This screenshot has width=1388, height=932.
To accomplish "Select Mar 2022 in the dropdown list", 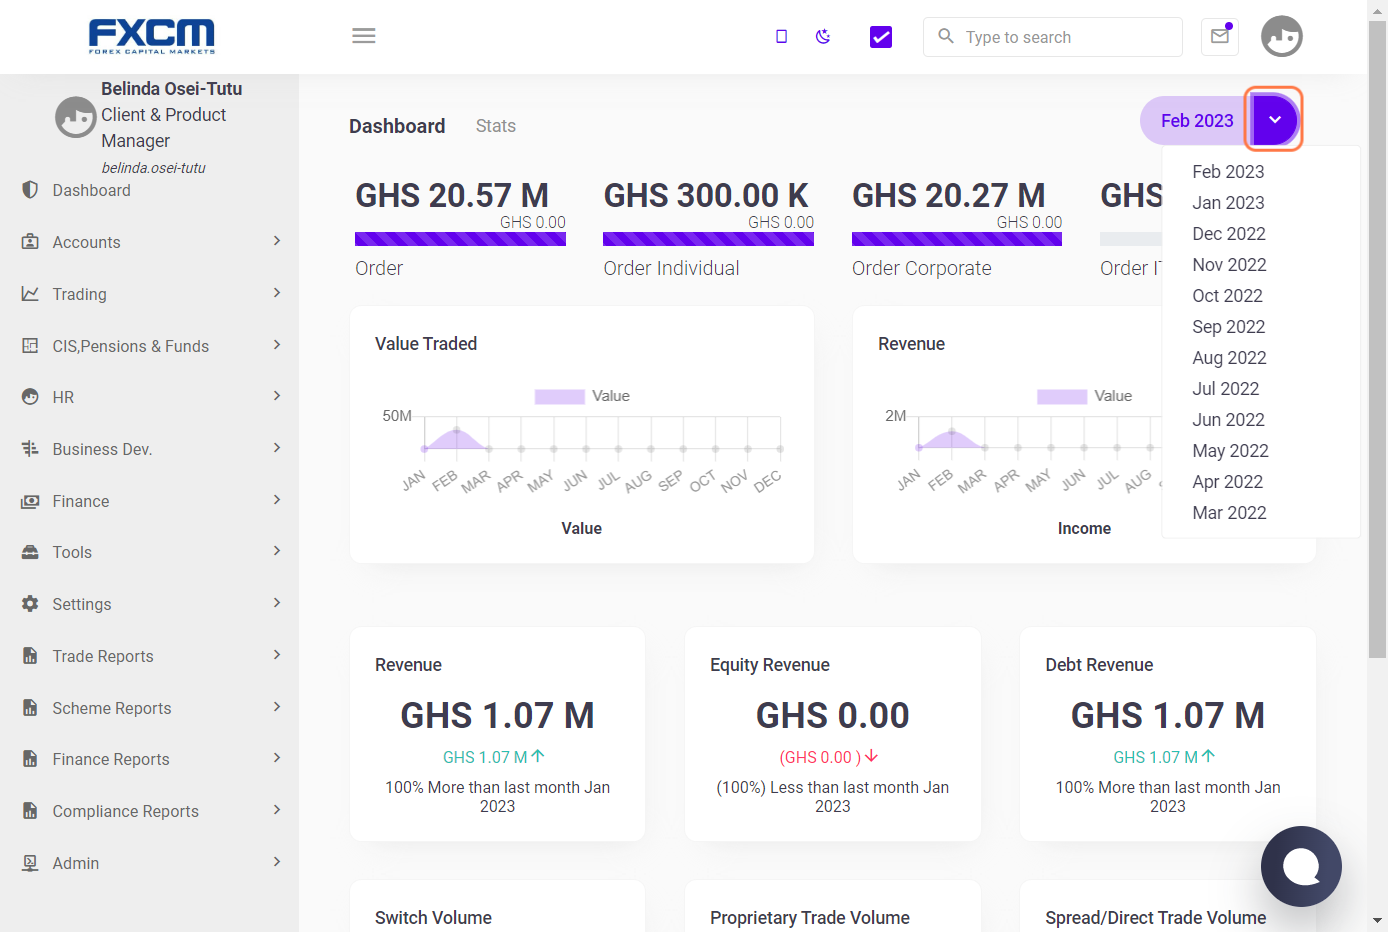I will click(1229, 513).
